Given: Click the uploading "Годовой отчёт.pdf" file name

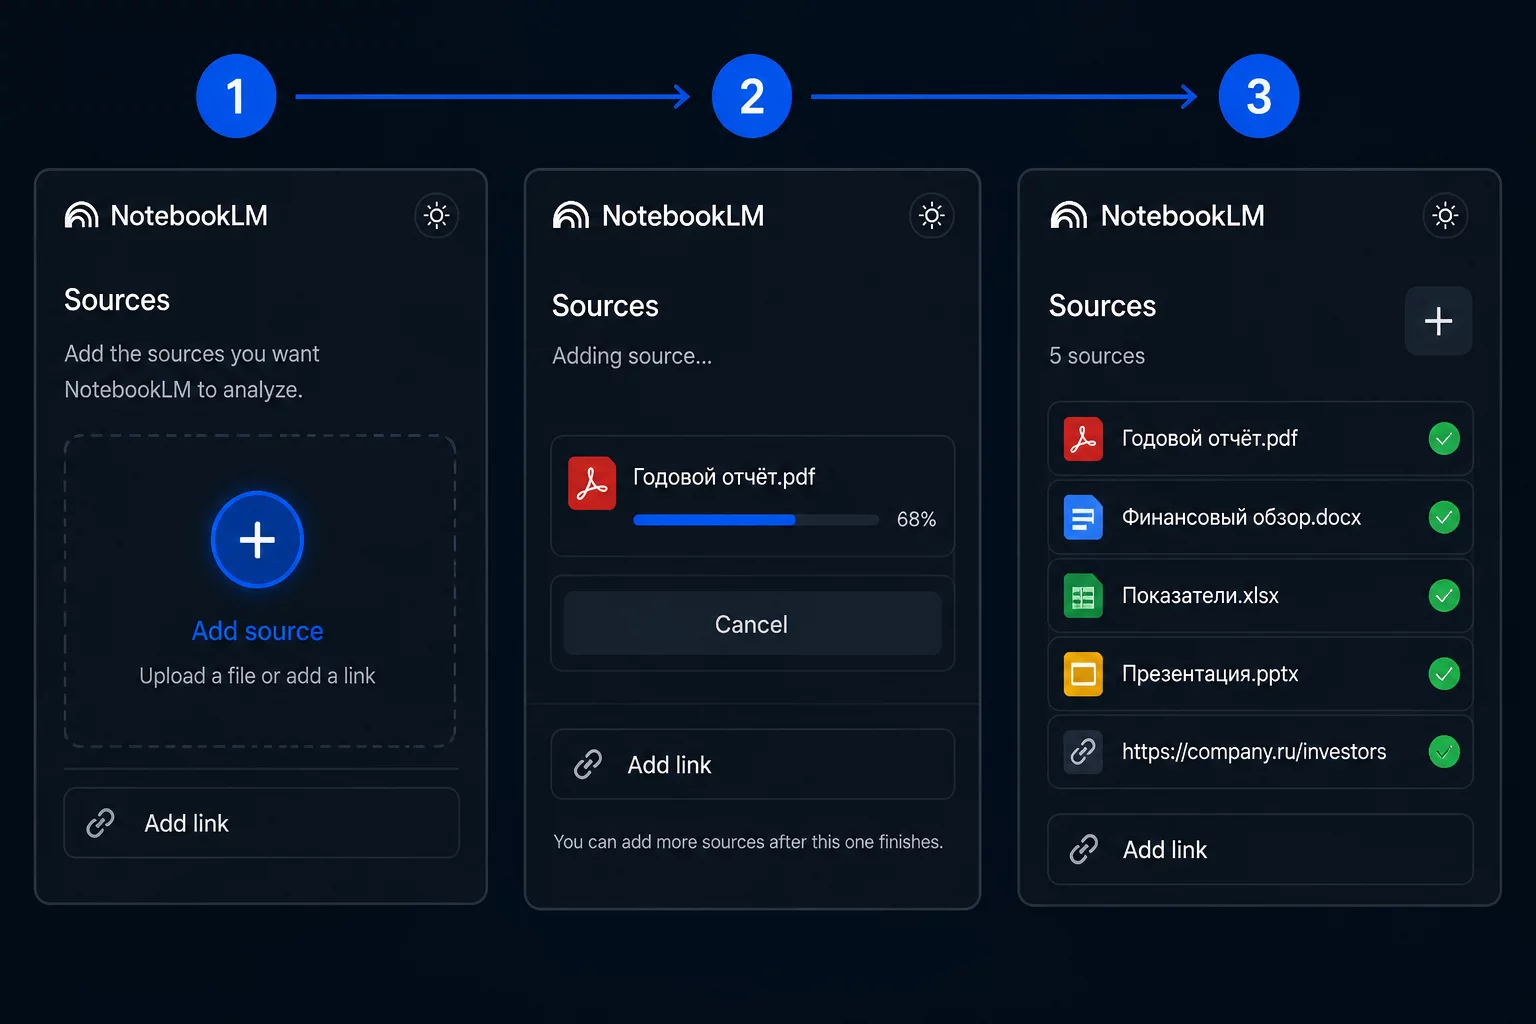Looking at the screenshot, I should (x=724, y=477).
